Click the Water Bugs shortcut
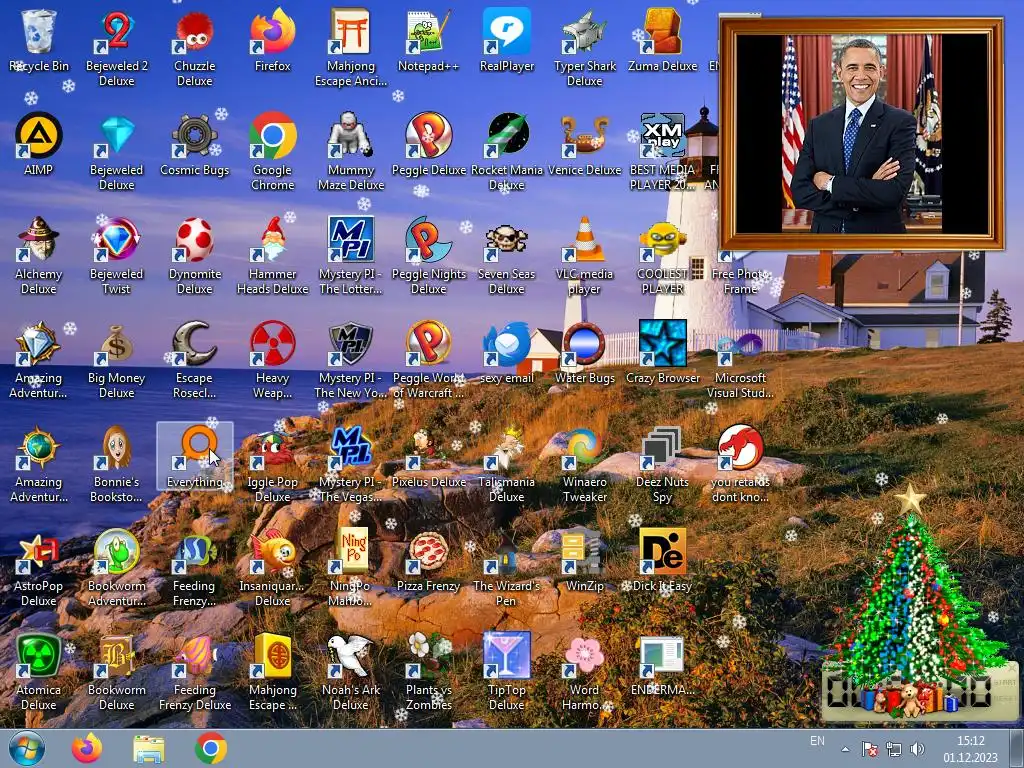The image size is (1024, 768). [584, 343]
